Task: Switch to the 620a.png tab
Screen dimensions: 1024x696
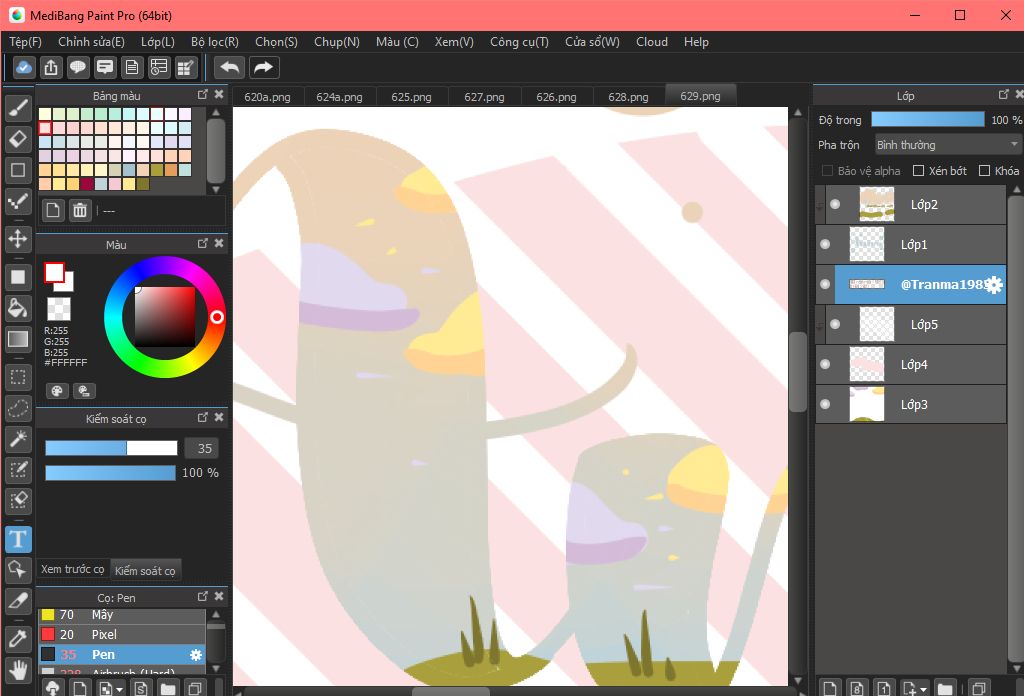Action: pyautogui.click(x=267, y=97)
